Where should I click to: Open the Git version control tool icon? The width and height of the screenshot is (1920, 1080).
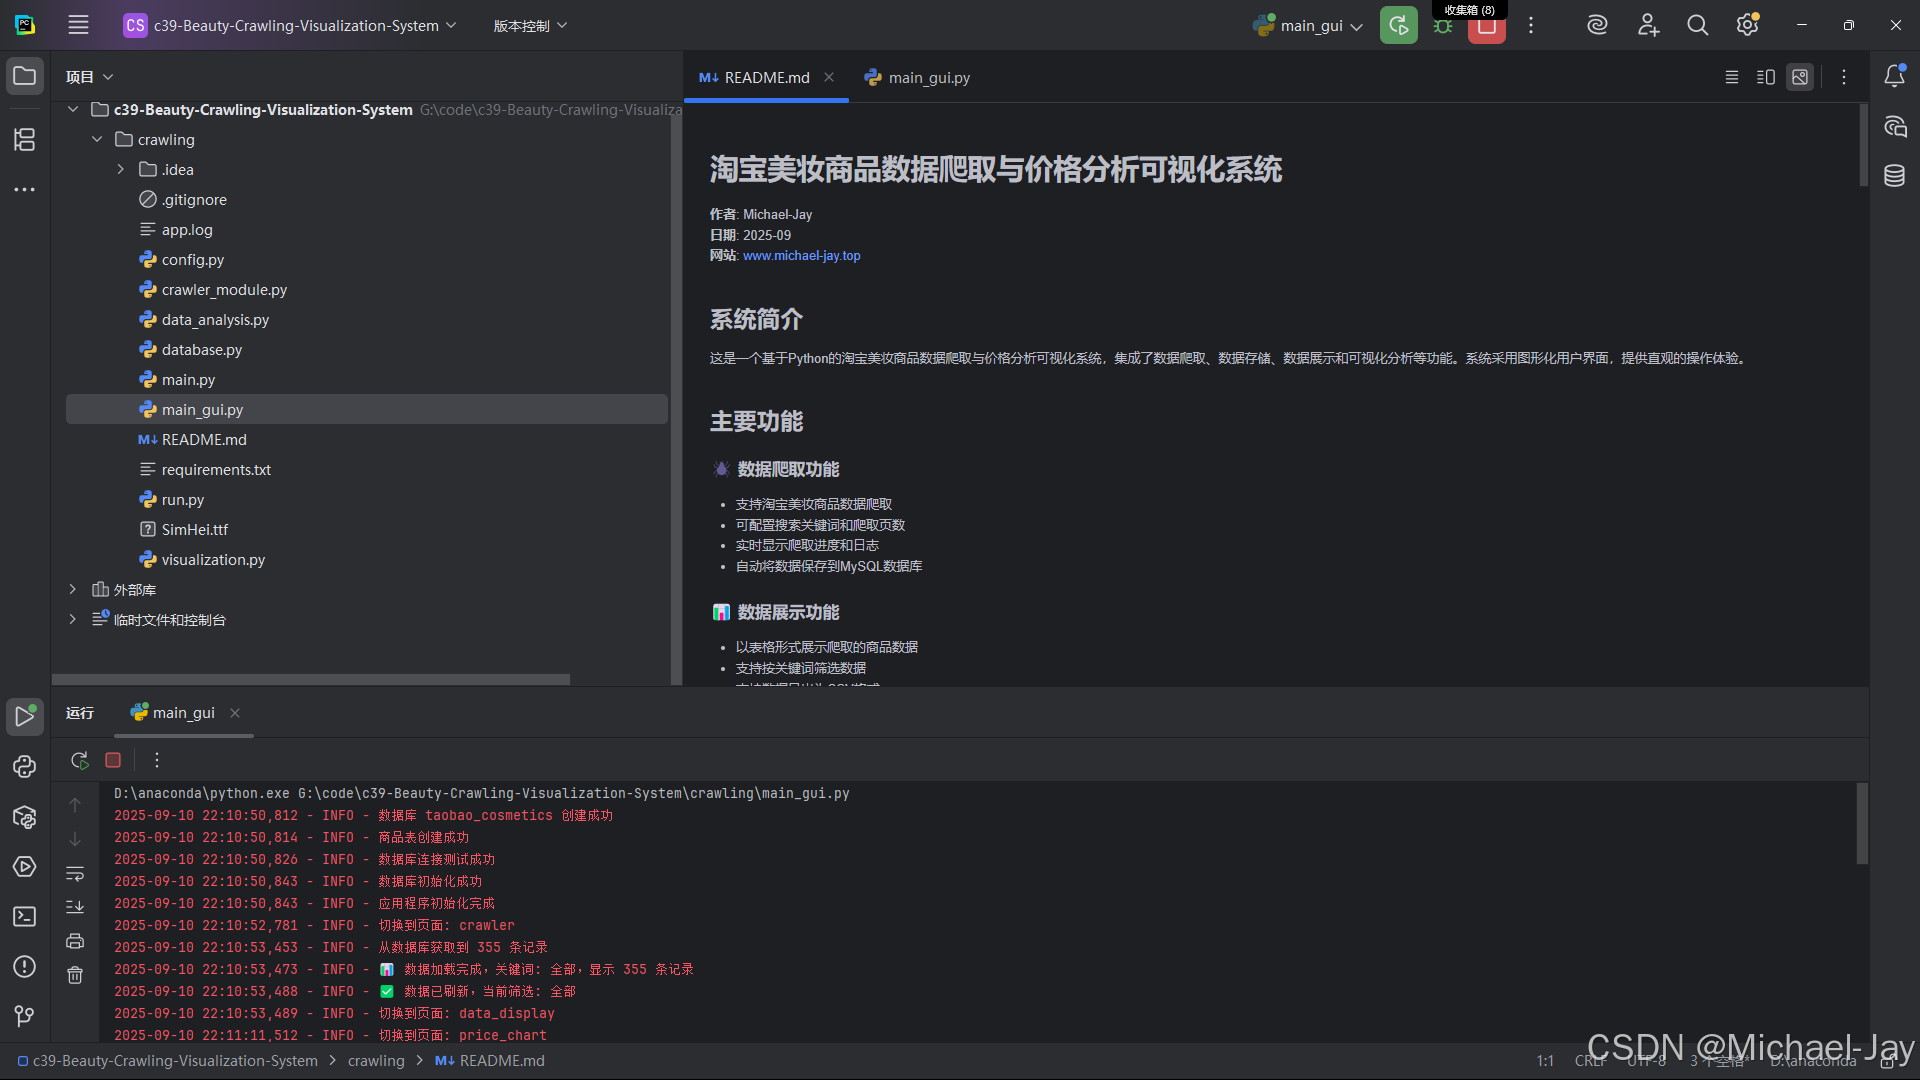[x=25, y=1016]
